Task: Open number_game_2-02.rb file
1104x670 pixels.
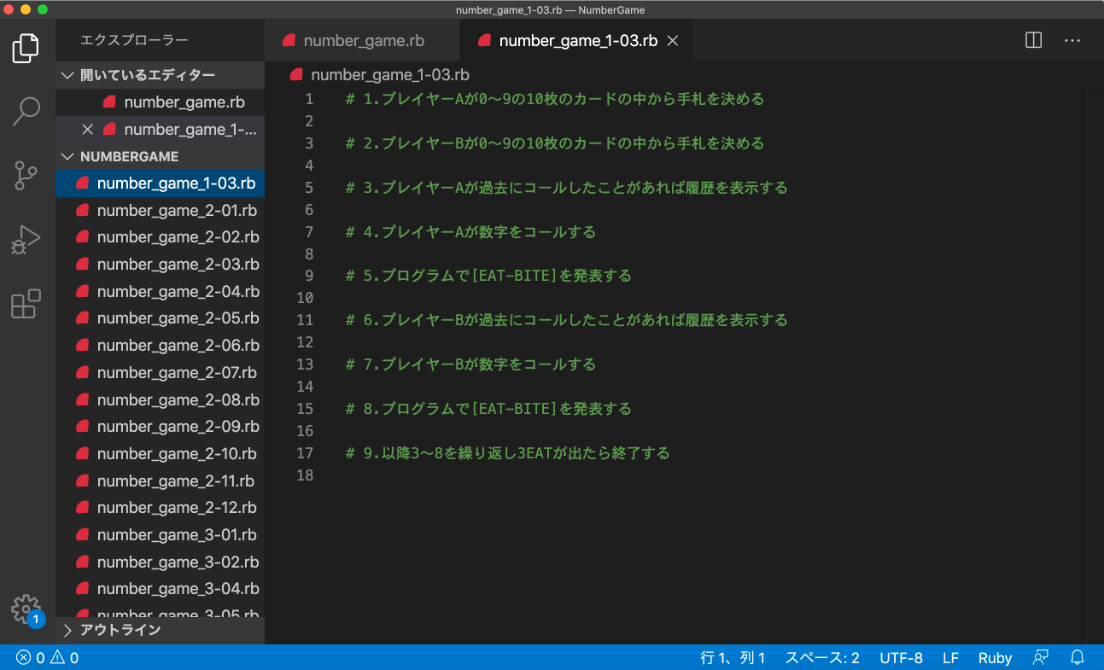Action: (160, 237)
